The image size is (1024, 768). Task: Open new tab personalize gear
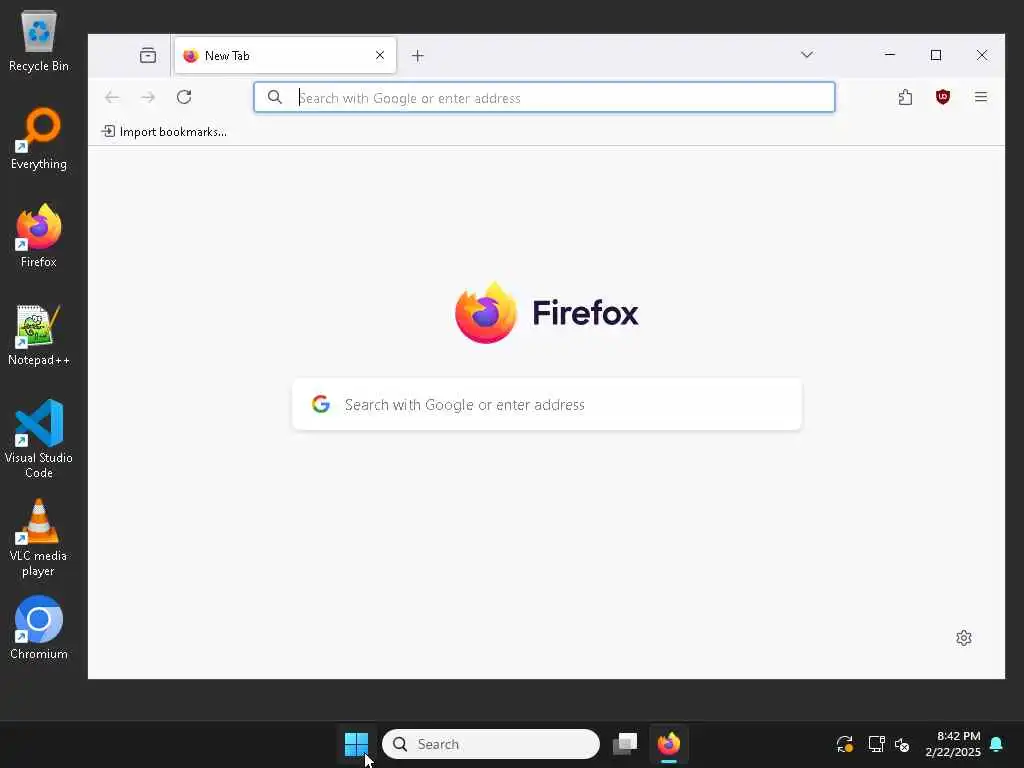tap(964, 638)
